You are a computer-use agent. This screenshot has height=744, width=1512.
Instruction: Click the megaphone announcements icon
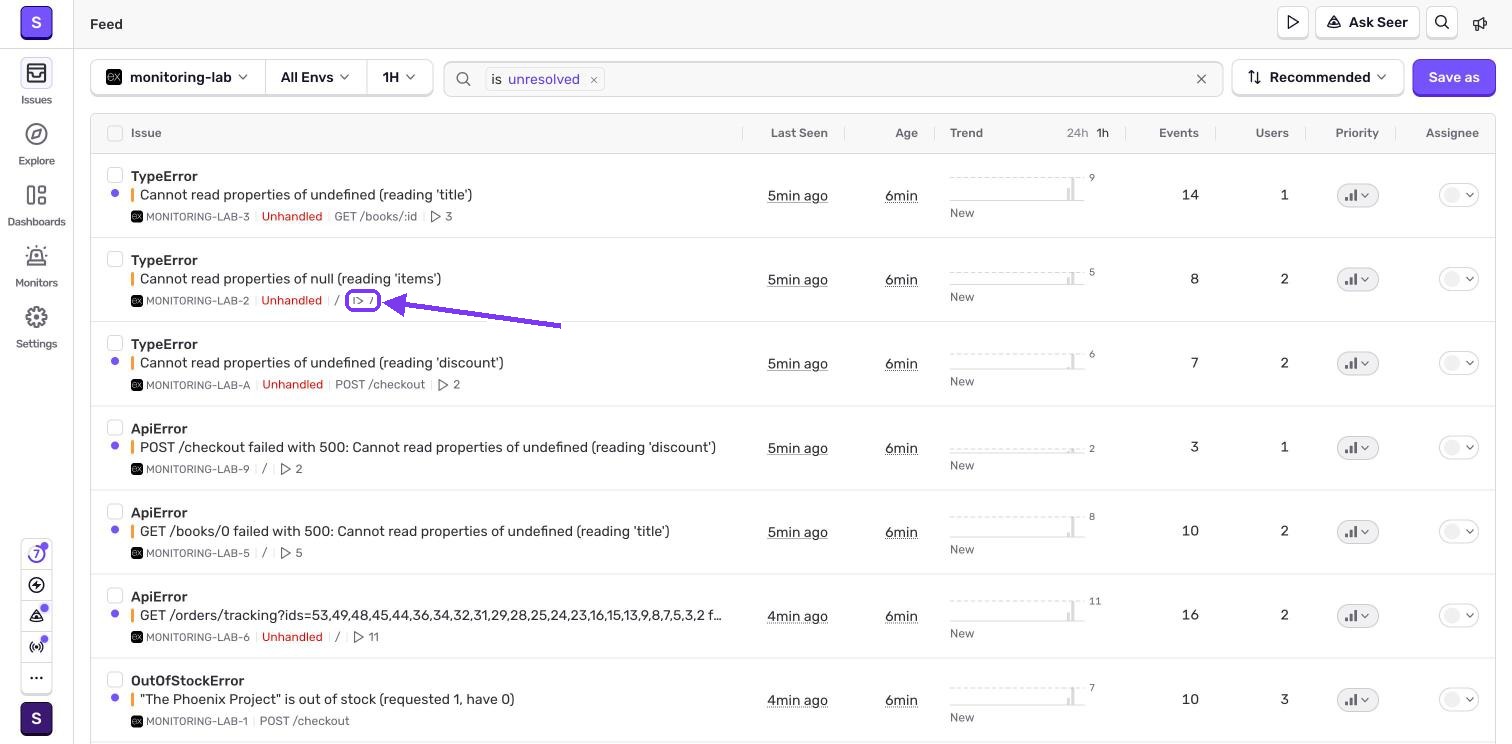(1480, 23)
